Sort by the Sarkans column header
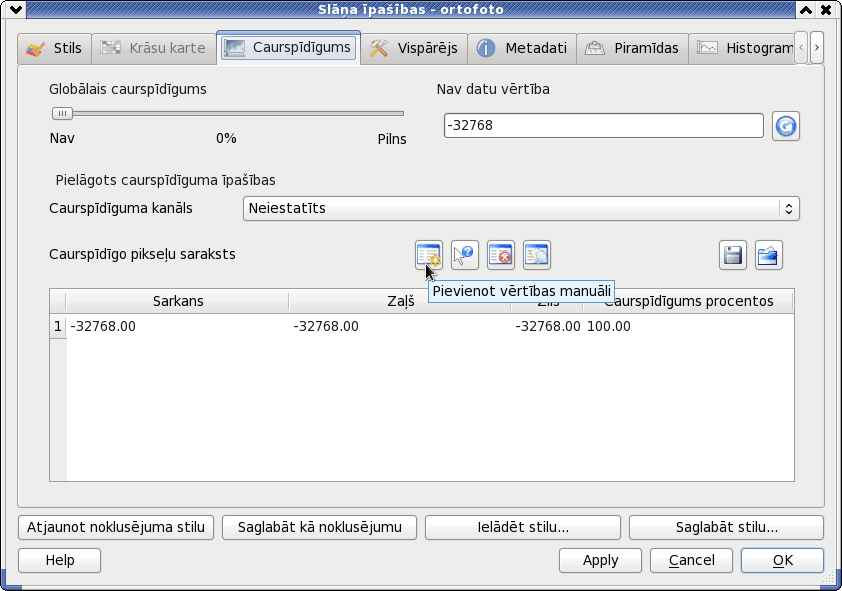 tap(178, 301)
